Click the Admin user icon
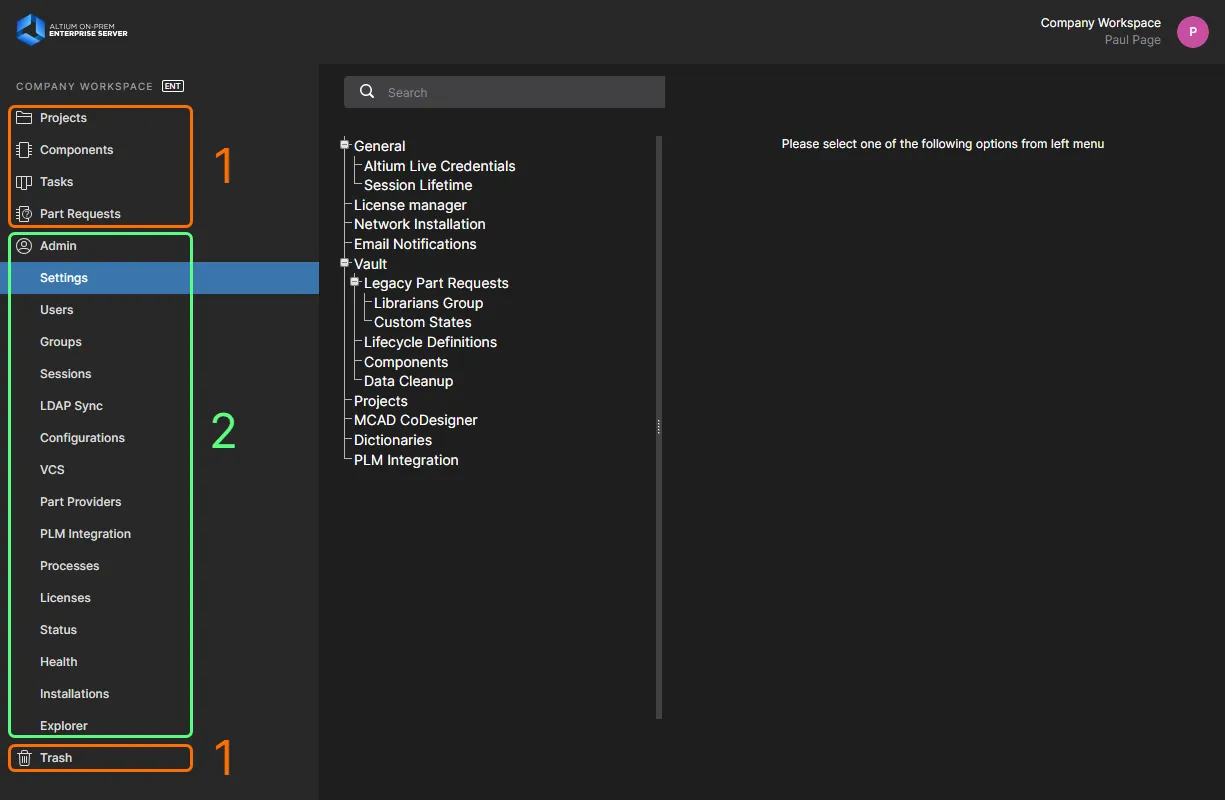 point(25,246)
